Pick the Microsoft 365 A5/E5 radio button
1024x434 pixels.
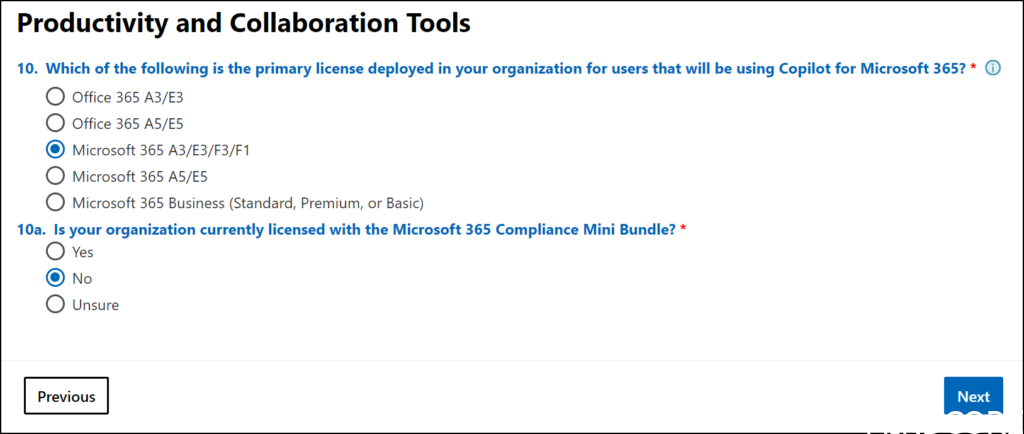(x=55, y=176)
